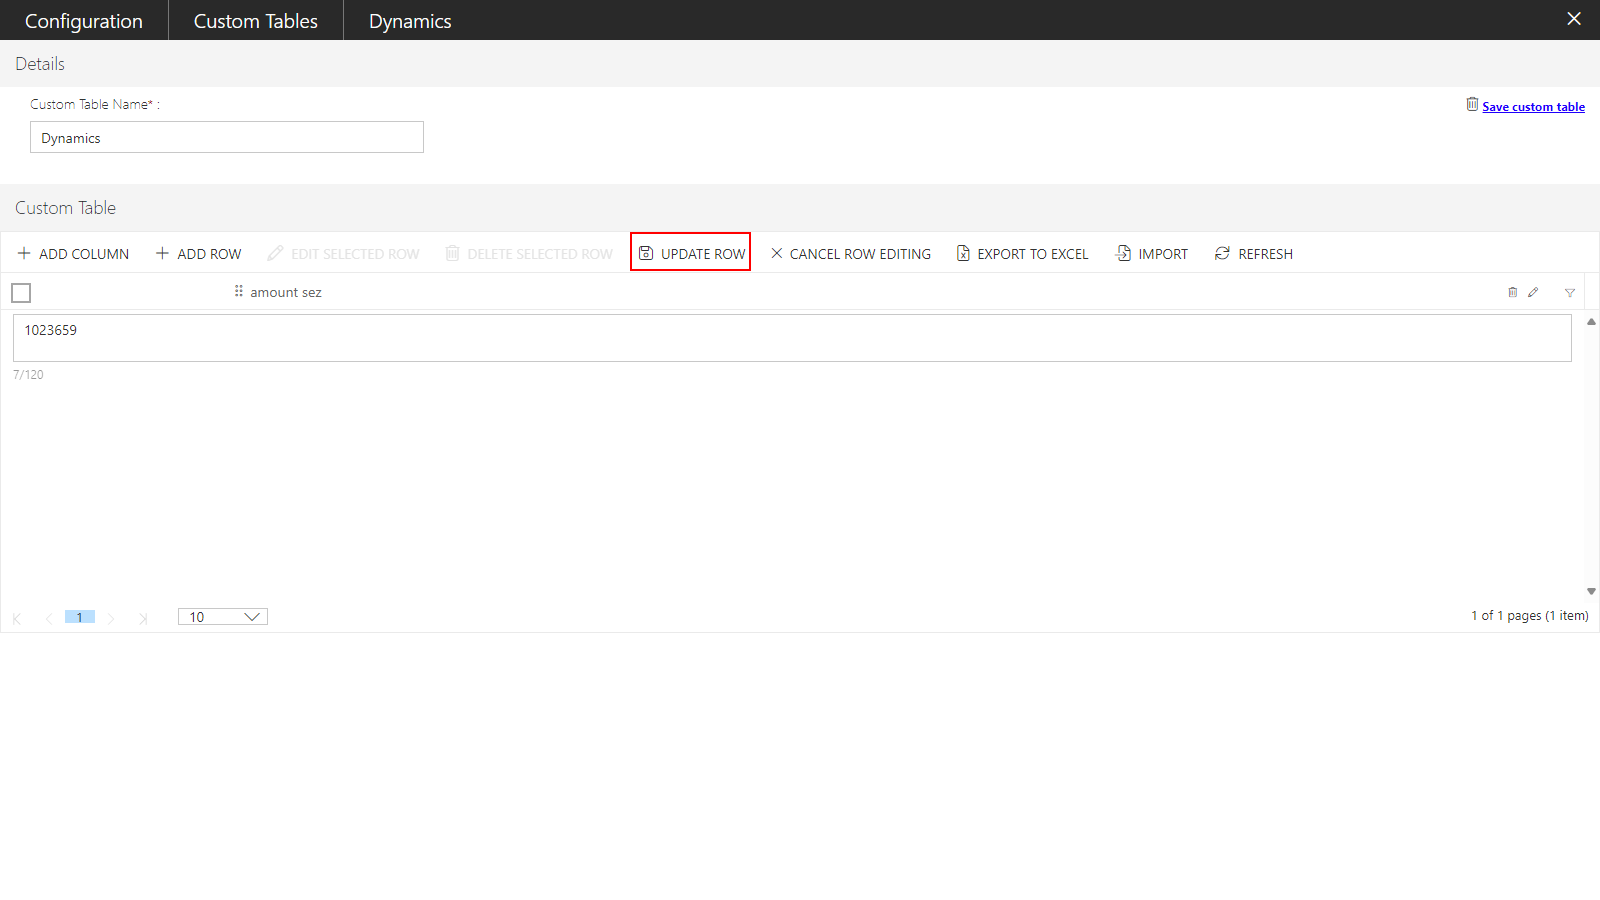Click page 1 in the pager
This screenshot has width=1600, height=900.
pyautogui.click(x=80, y=617)
